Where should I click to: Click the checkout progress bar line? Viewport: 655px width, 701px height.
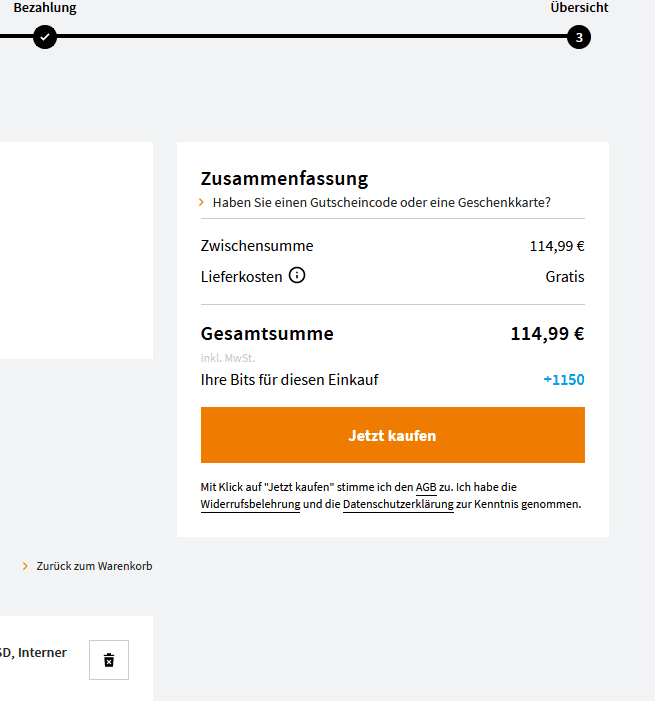tap(312, 36)
